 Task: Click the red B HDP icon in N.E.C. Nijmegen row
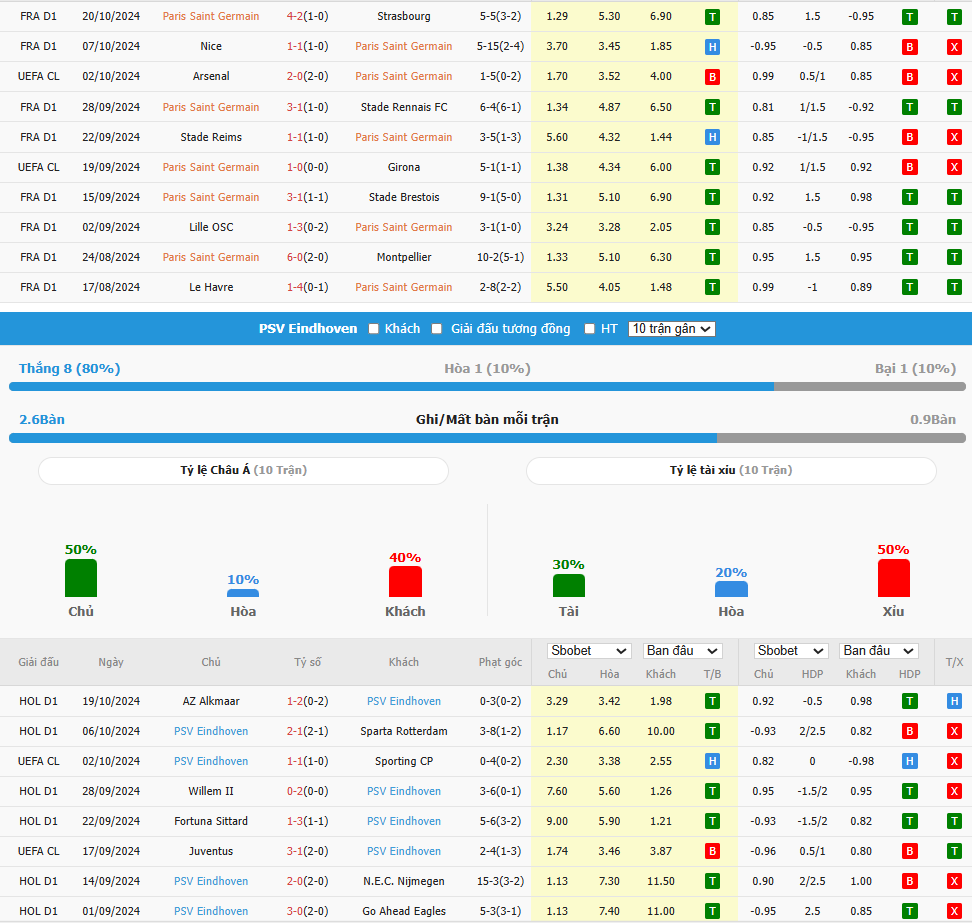point(909,881)
